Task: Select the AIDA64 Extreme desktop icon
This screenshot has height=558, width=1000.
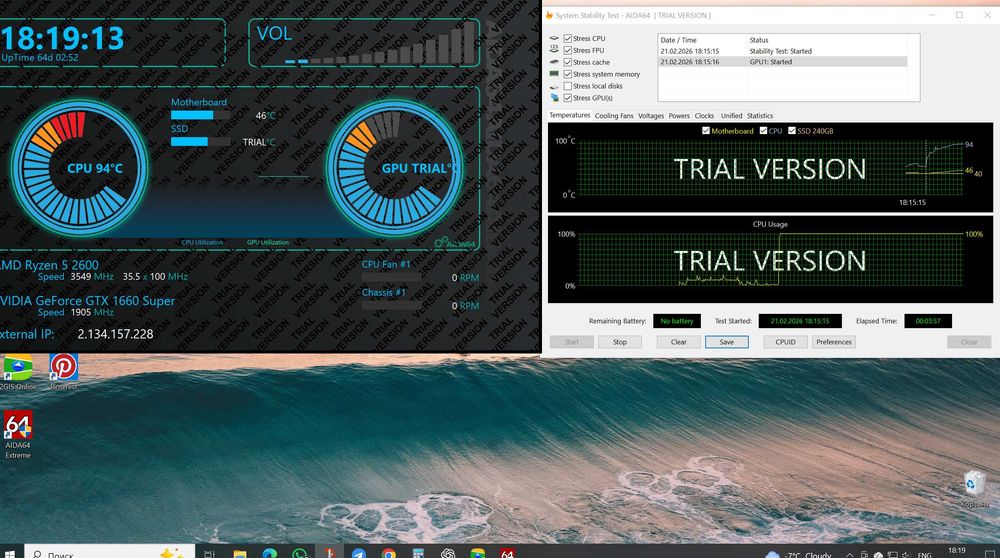Action: click(18, 435)
